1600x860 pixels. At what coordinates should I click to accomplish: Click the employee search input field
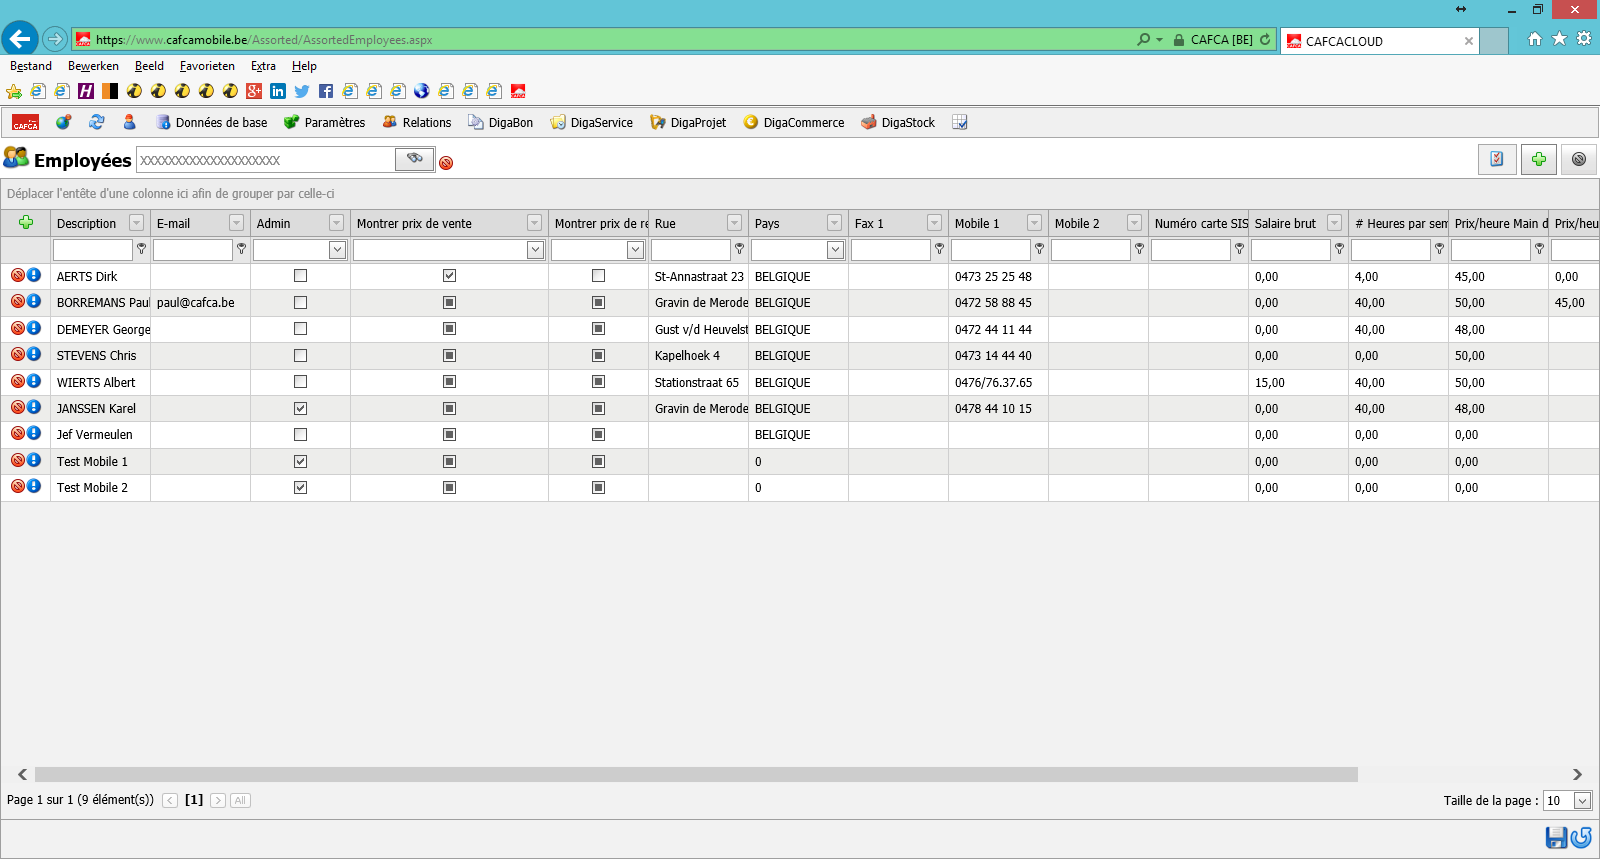265,160
